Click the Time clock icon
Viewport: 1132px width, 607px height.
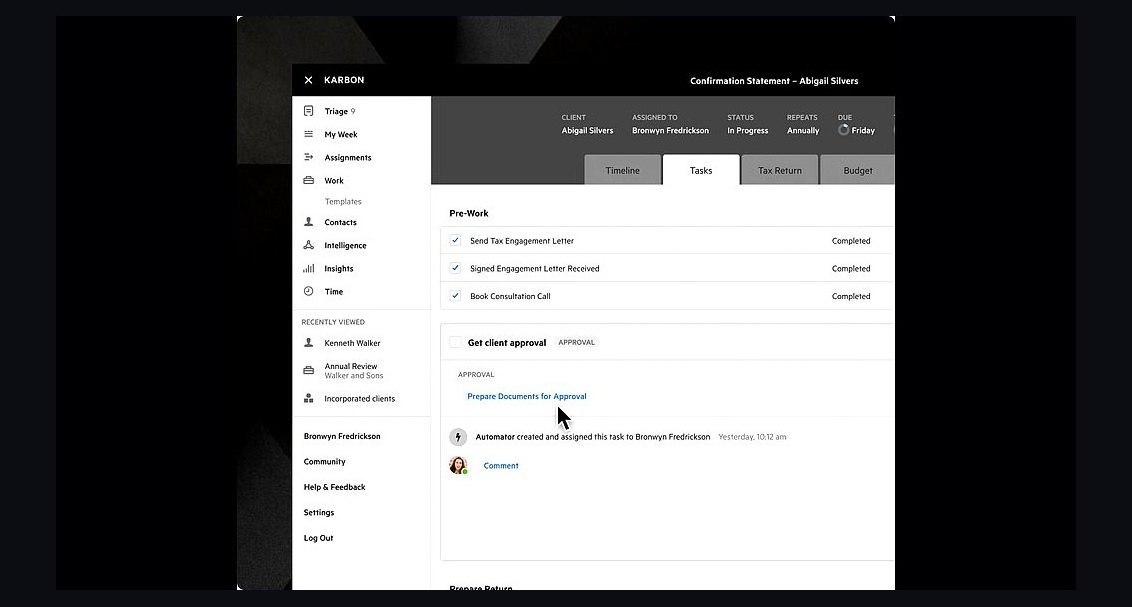pyautogui.click(x=308, y=292)
